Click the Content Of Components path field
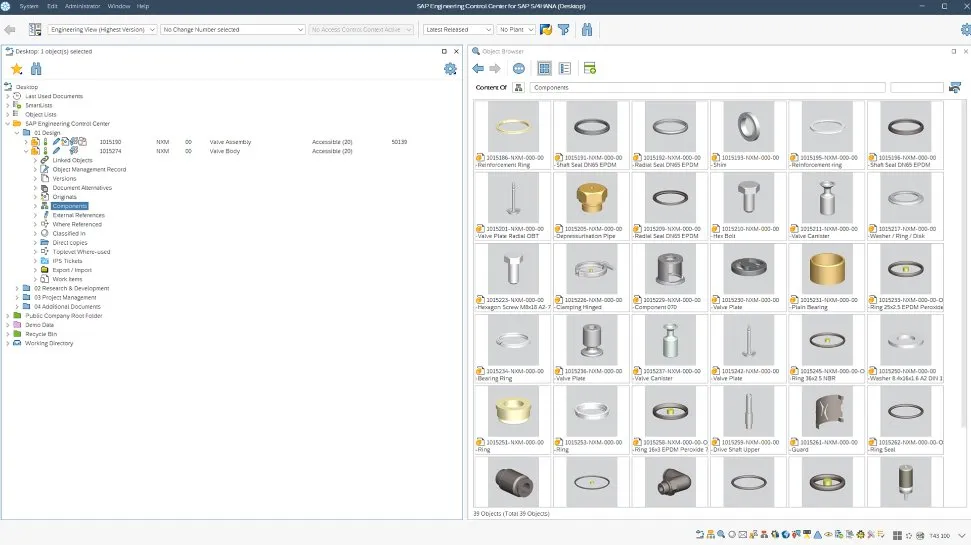 pyautogui.click(x=706, y=88)
